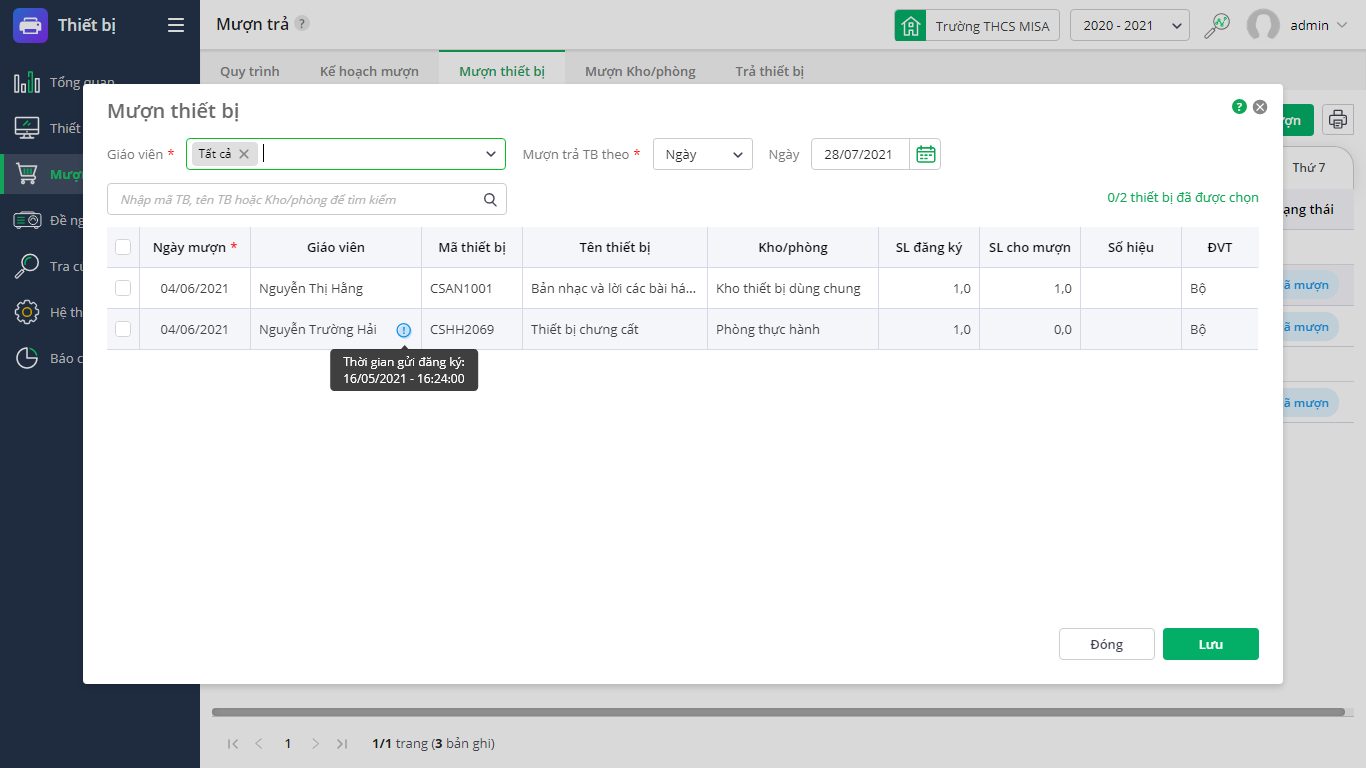This screenshot has width=1366, height=768.
Task: Click the Đóng button
Action: tap(1107, 644)
